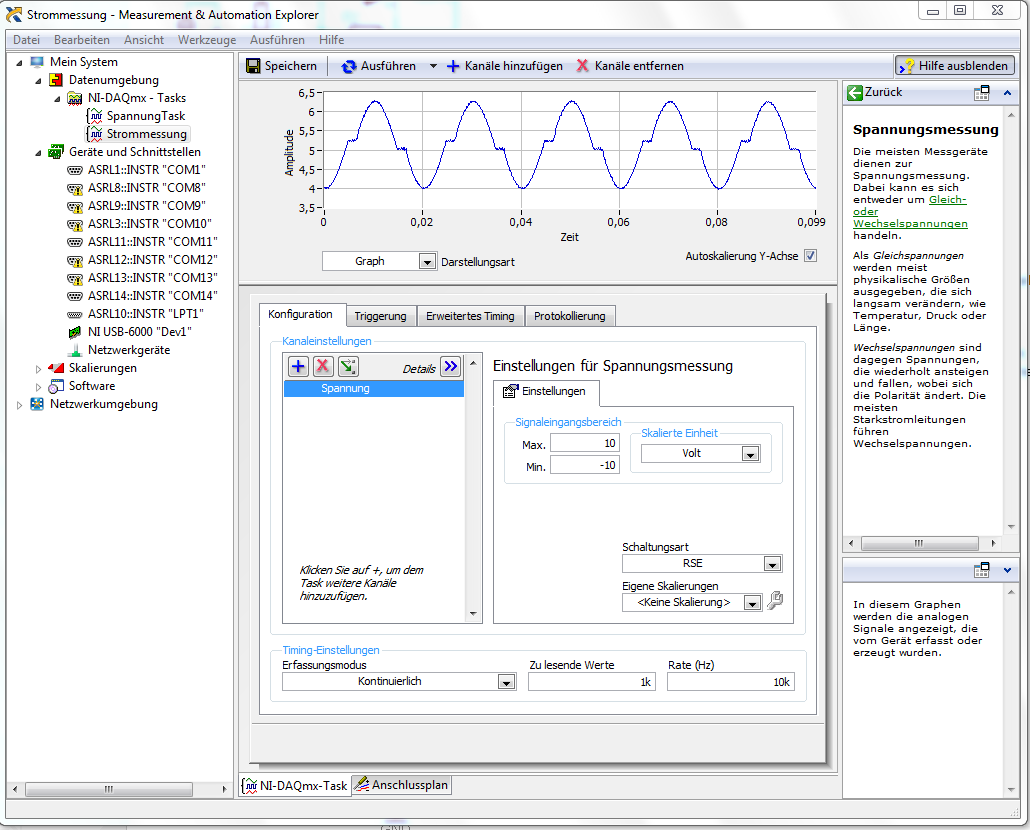The height and width of the screenshot is (830, 1030).
Task: Add channel with blue plus button
Action: 298,366
